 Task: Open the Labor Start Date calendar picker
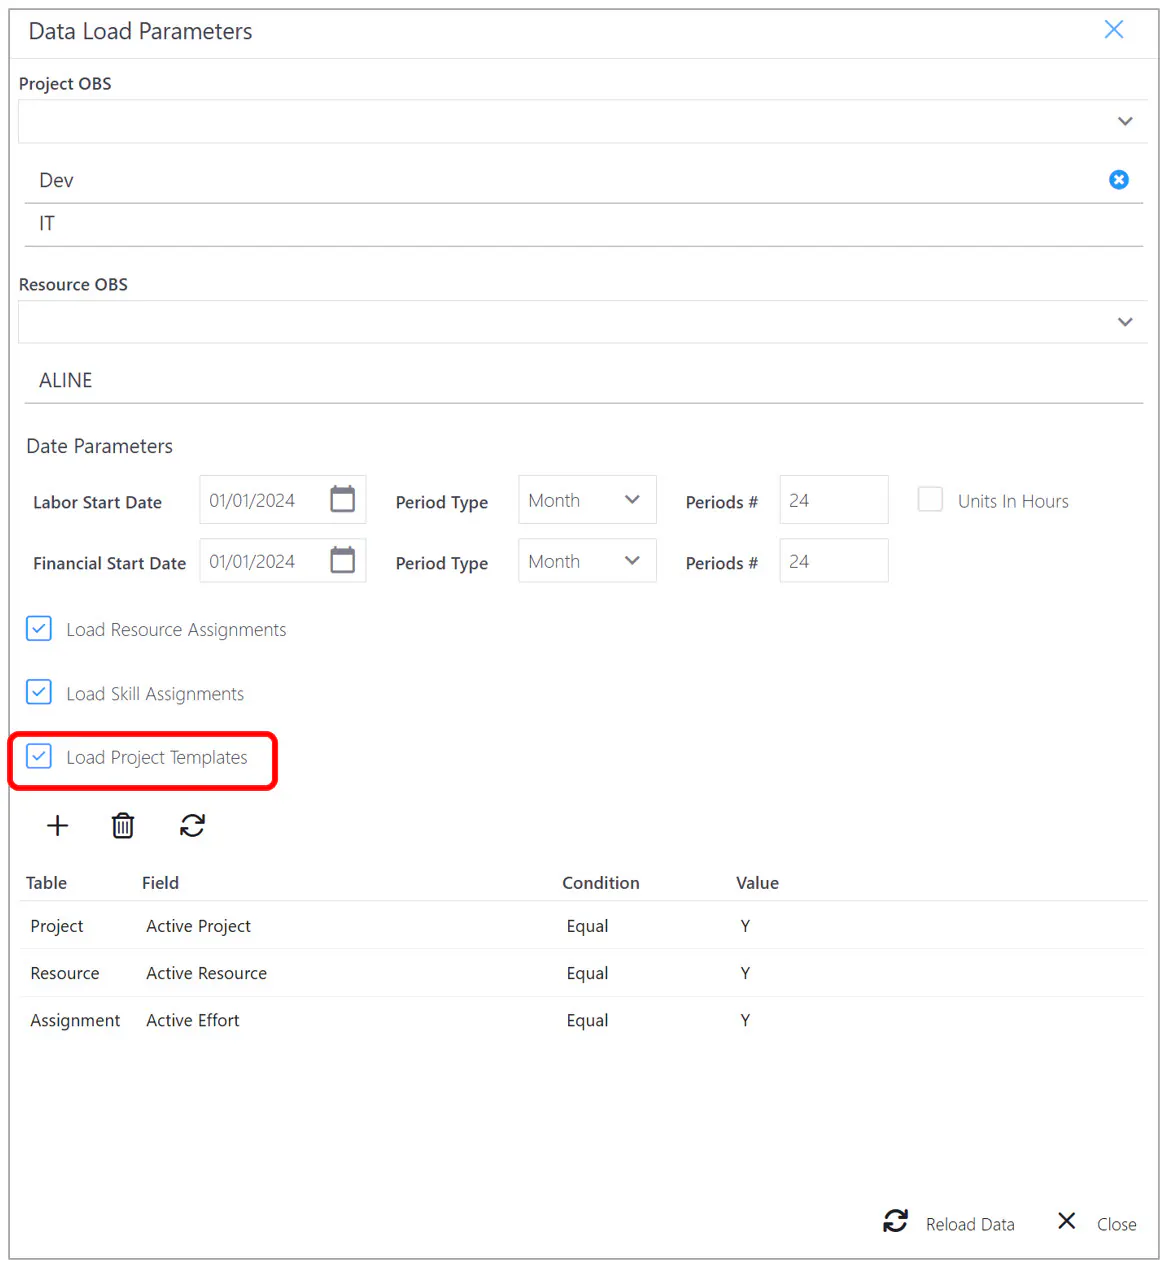tap(342, 499)
